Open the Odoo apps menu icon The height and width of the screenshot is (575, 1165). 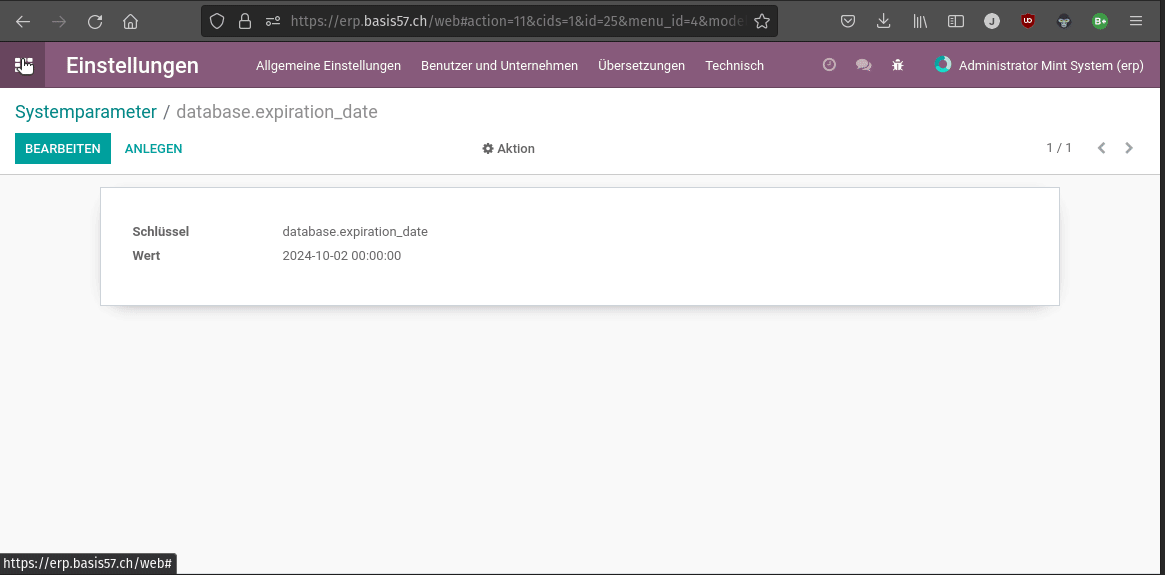click(22, 65)
